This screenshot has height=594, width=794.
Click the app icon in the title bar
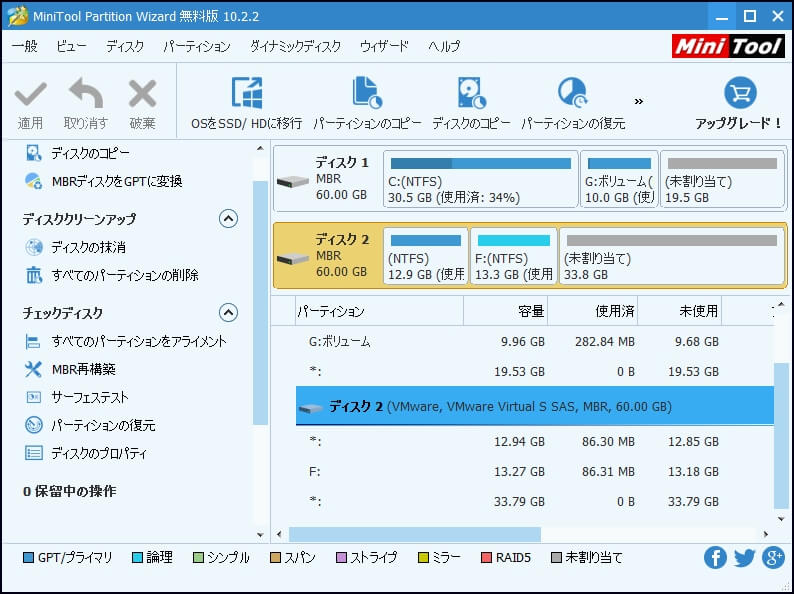click(x=17, y=16)
